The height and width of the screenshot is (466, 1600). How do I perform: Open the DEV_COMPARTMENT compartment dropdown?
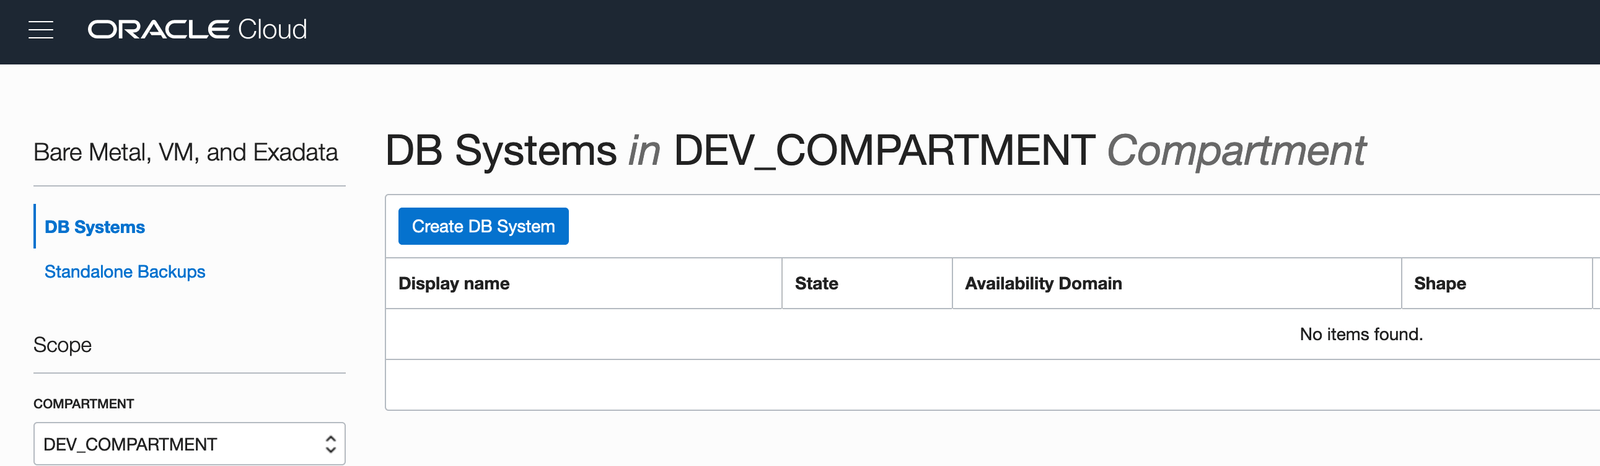[180, 445]
